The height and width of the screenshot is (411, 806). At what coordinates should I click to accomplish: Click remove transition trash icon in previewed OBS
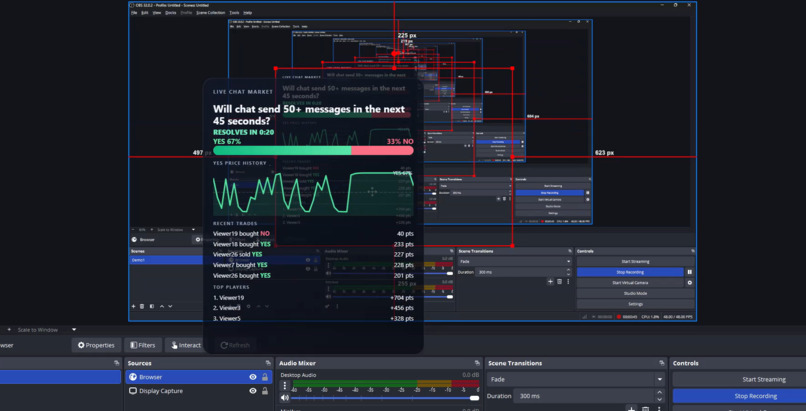click(559, 282)
